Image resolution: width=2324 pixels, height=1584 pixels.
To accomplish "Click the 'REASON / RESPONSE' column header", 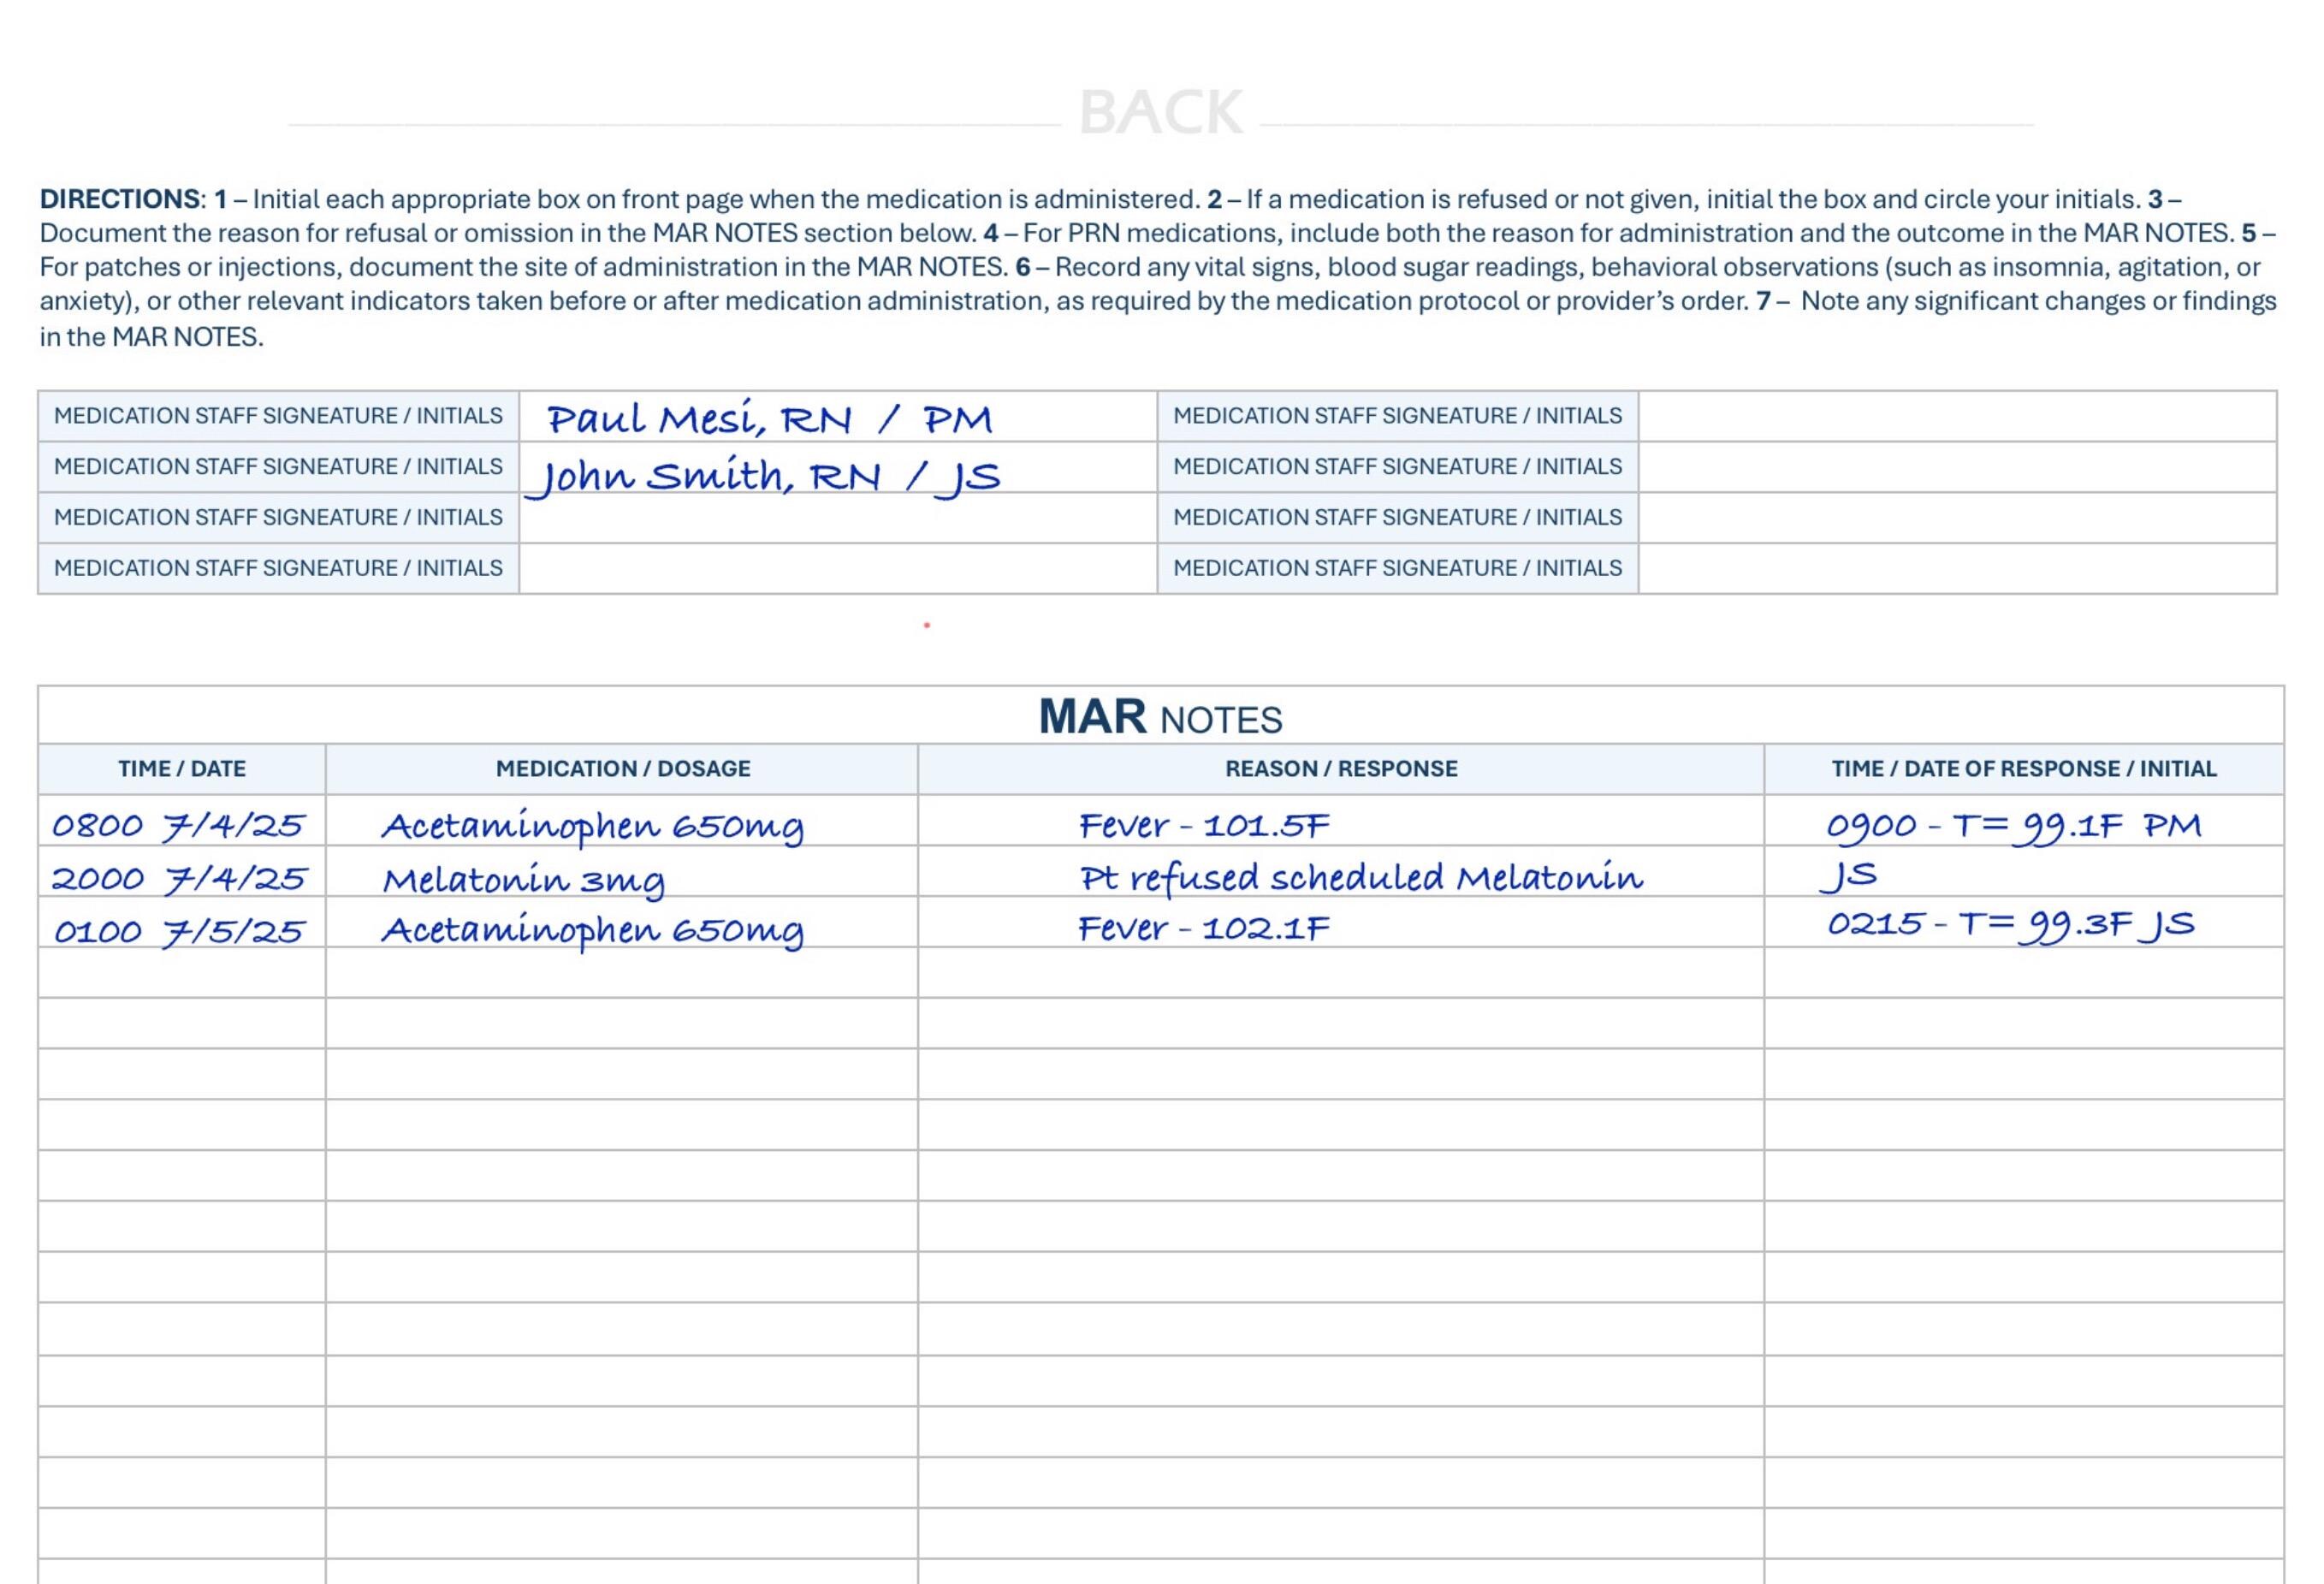I will pyautogui.click(x=1341, y=769).
